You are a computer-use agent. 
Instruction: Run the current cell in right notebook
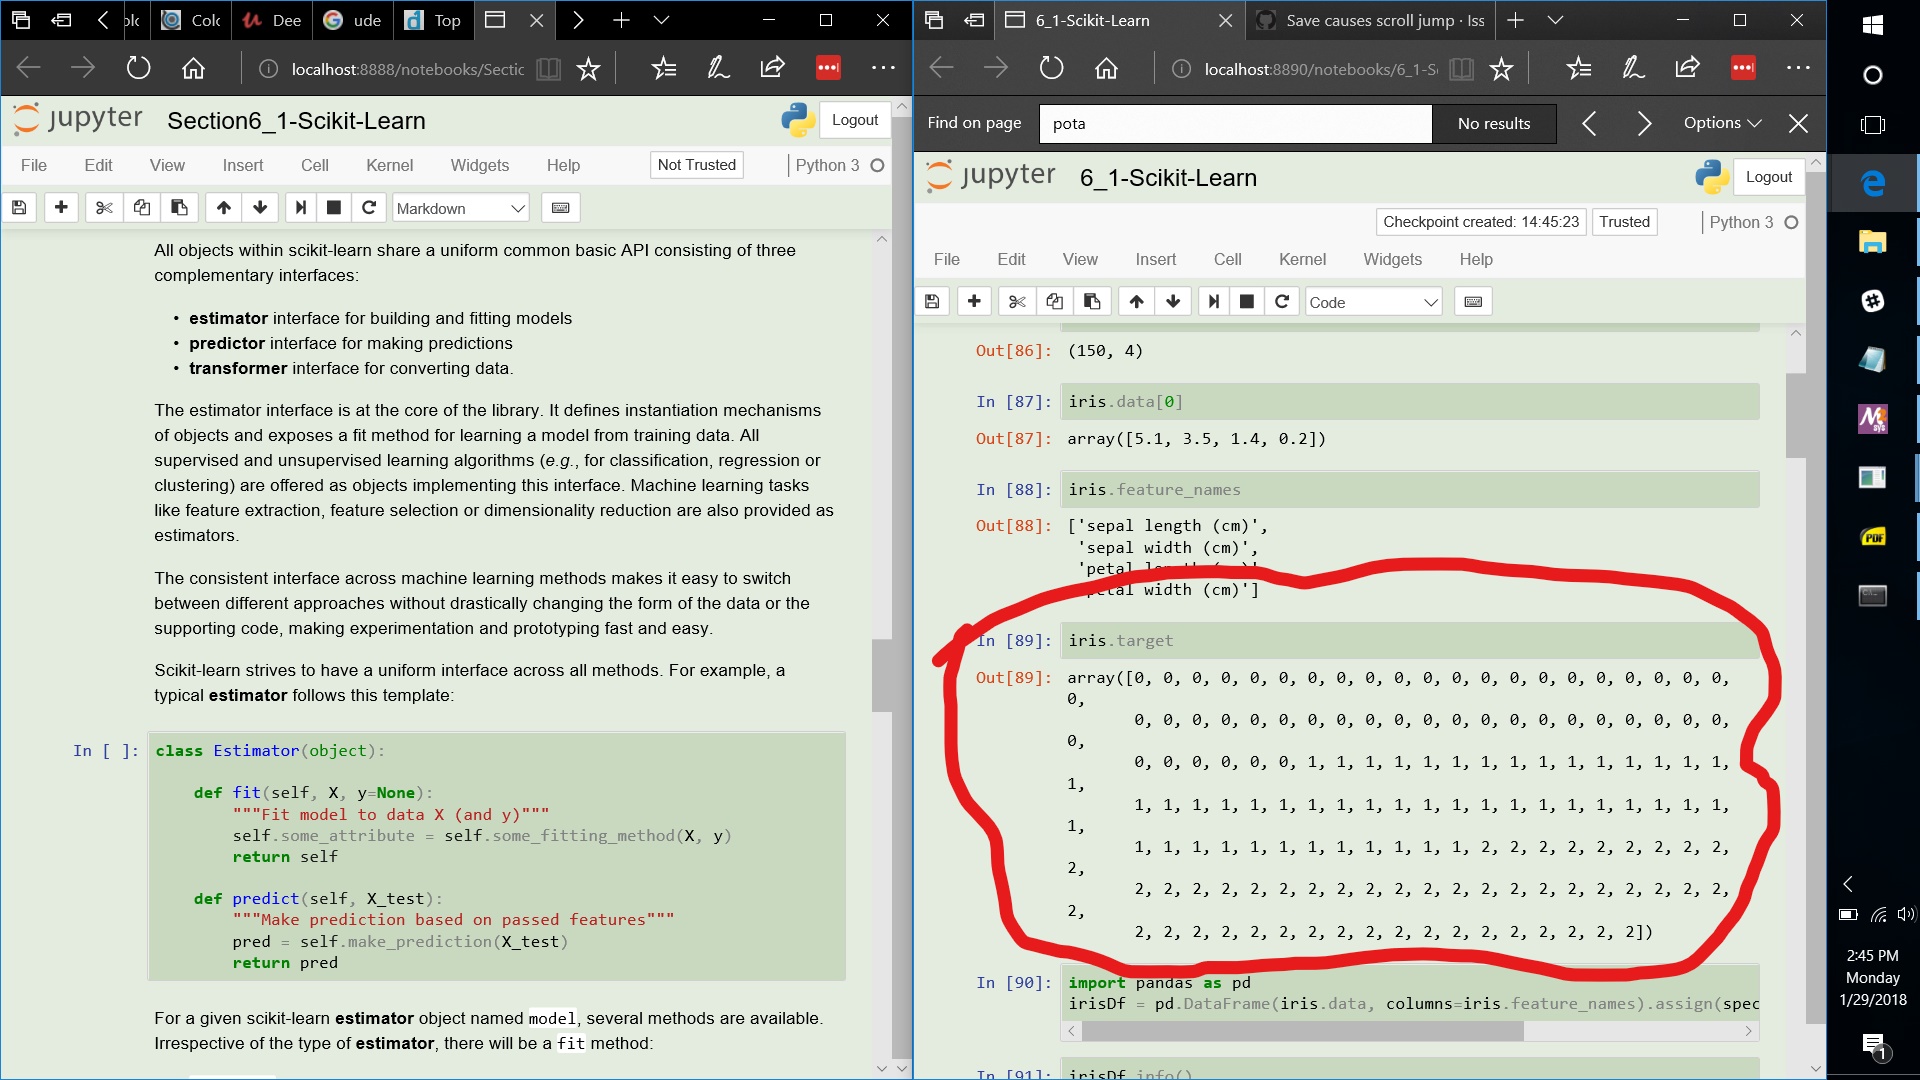coord(1213,301)
